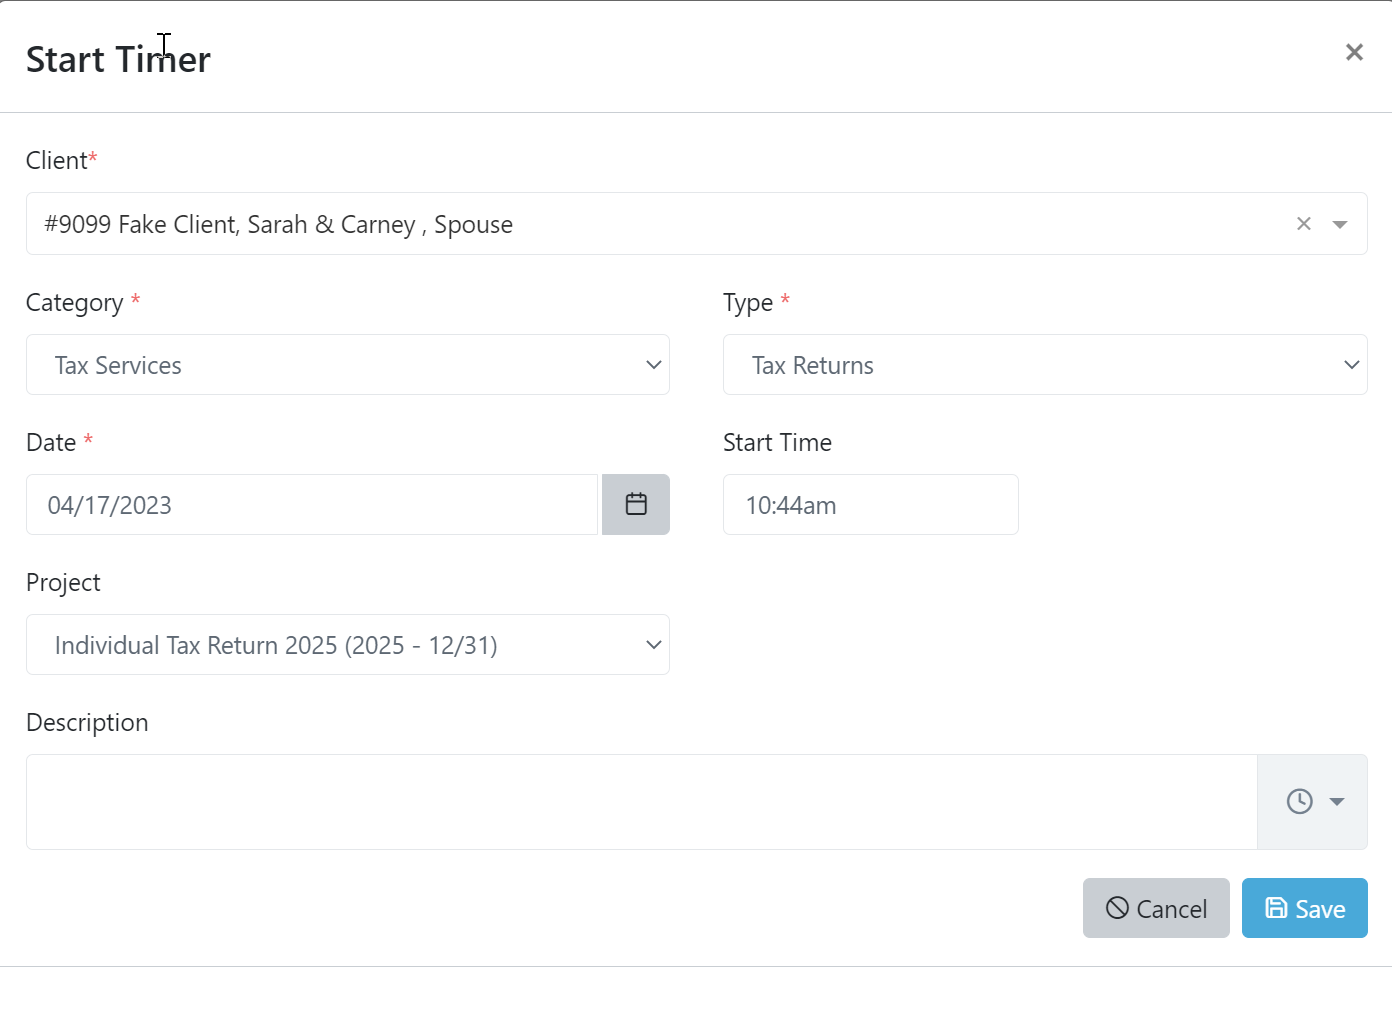Click the Client field showing #9099 Fake Client
The image size is (1392, 1017).
click(600, 224)
